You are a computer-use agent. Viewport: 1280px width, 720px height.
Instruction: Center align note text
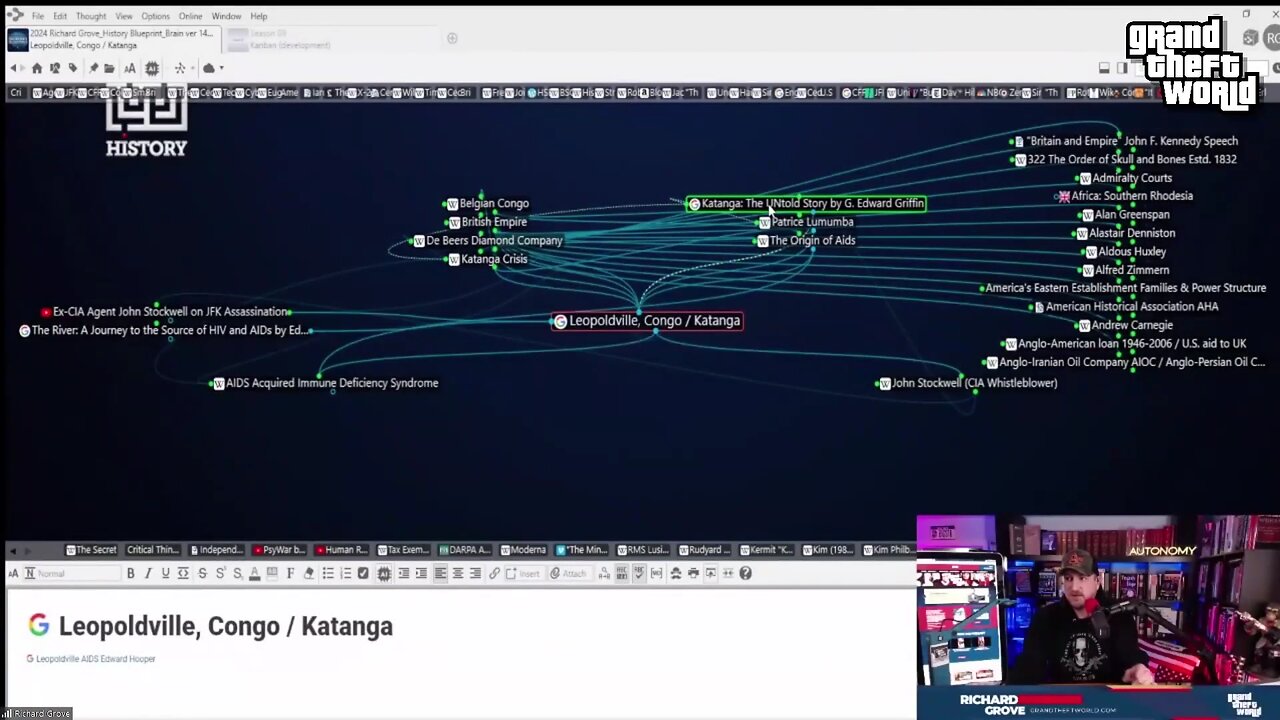coord(458,573)
